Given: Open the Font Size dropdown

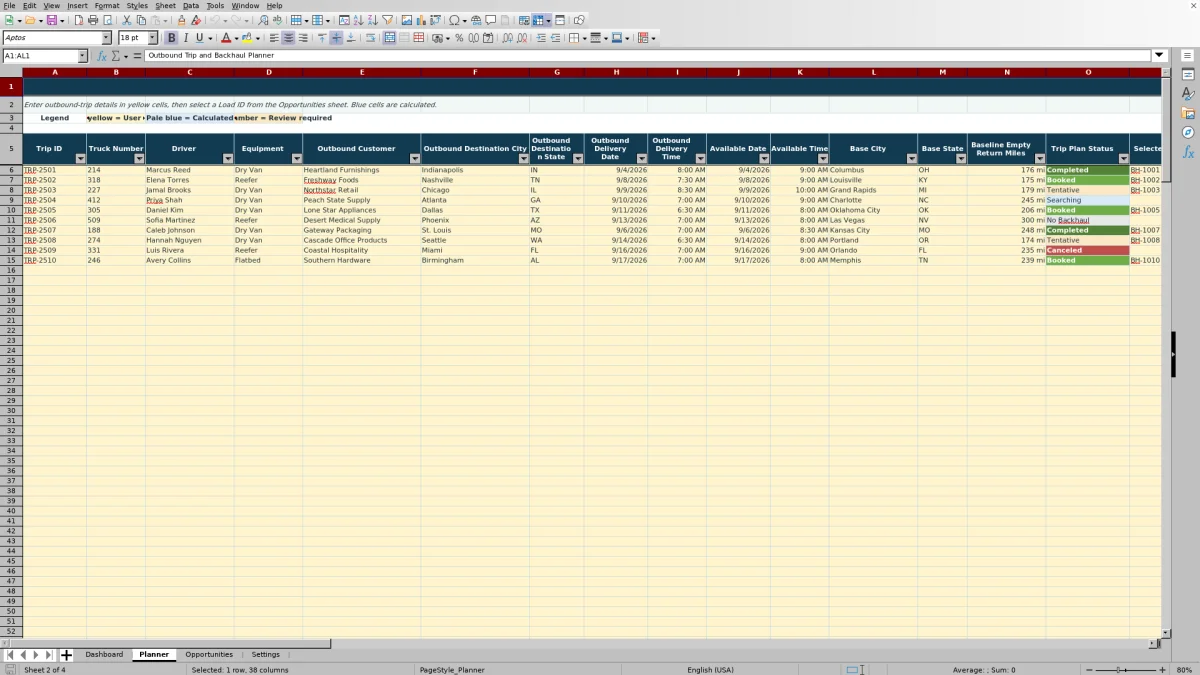Looking at the screenshot, I should point(152,38).
